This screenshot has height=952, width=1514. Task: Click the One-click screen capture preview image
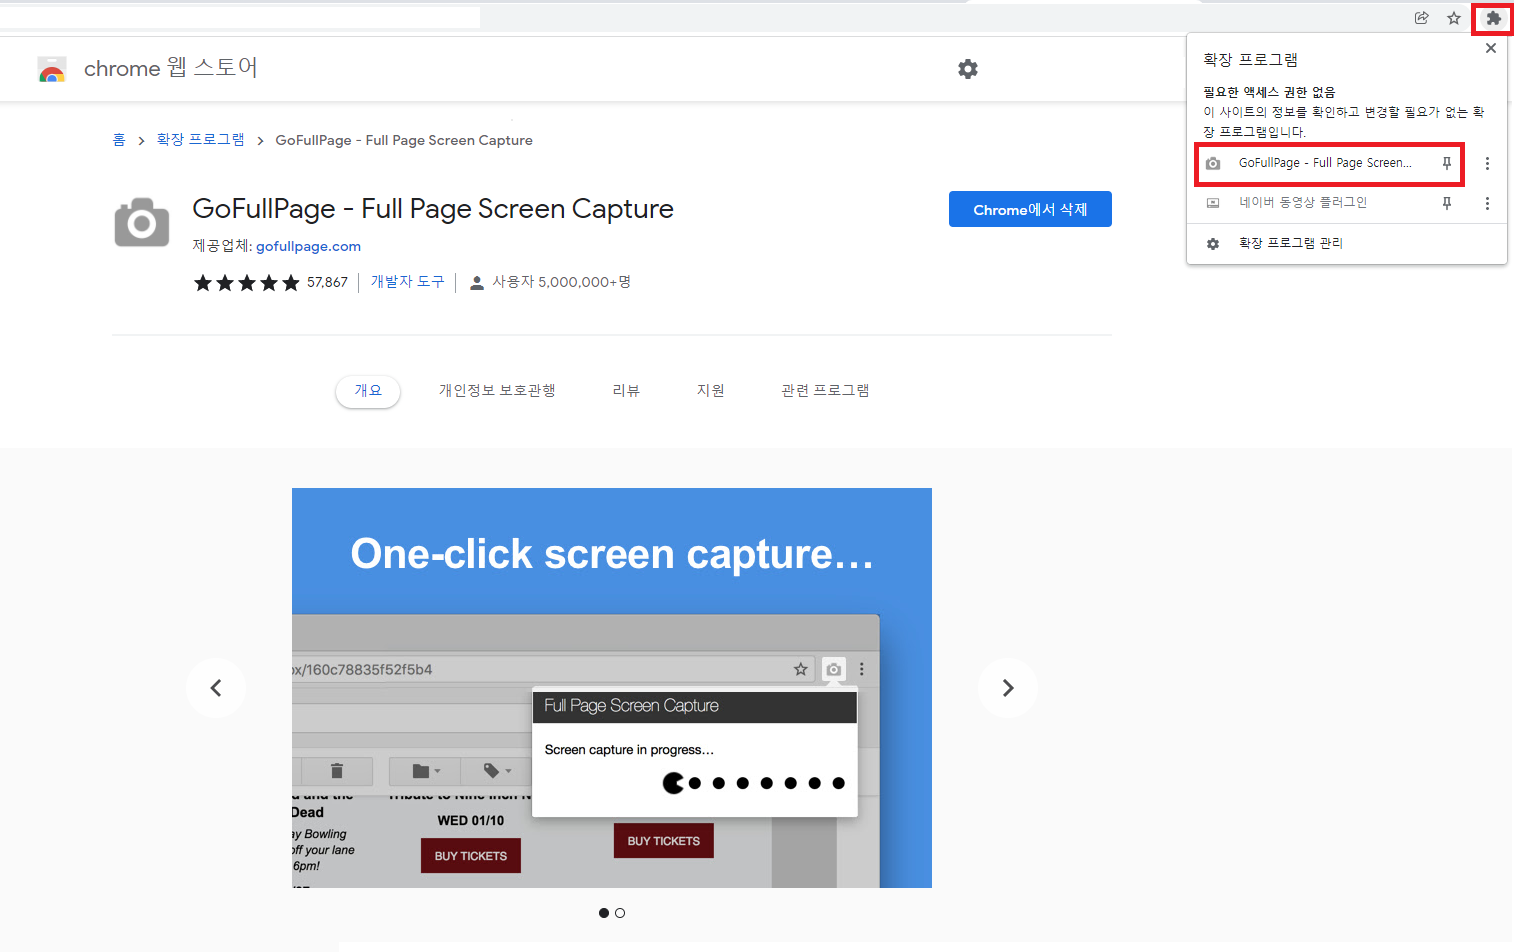[x=612, y=688]
